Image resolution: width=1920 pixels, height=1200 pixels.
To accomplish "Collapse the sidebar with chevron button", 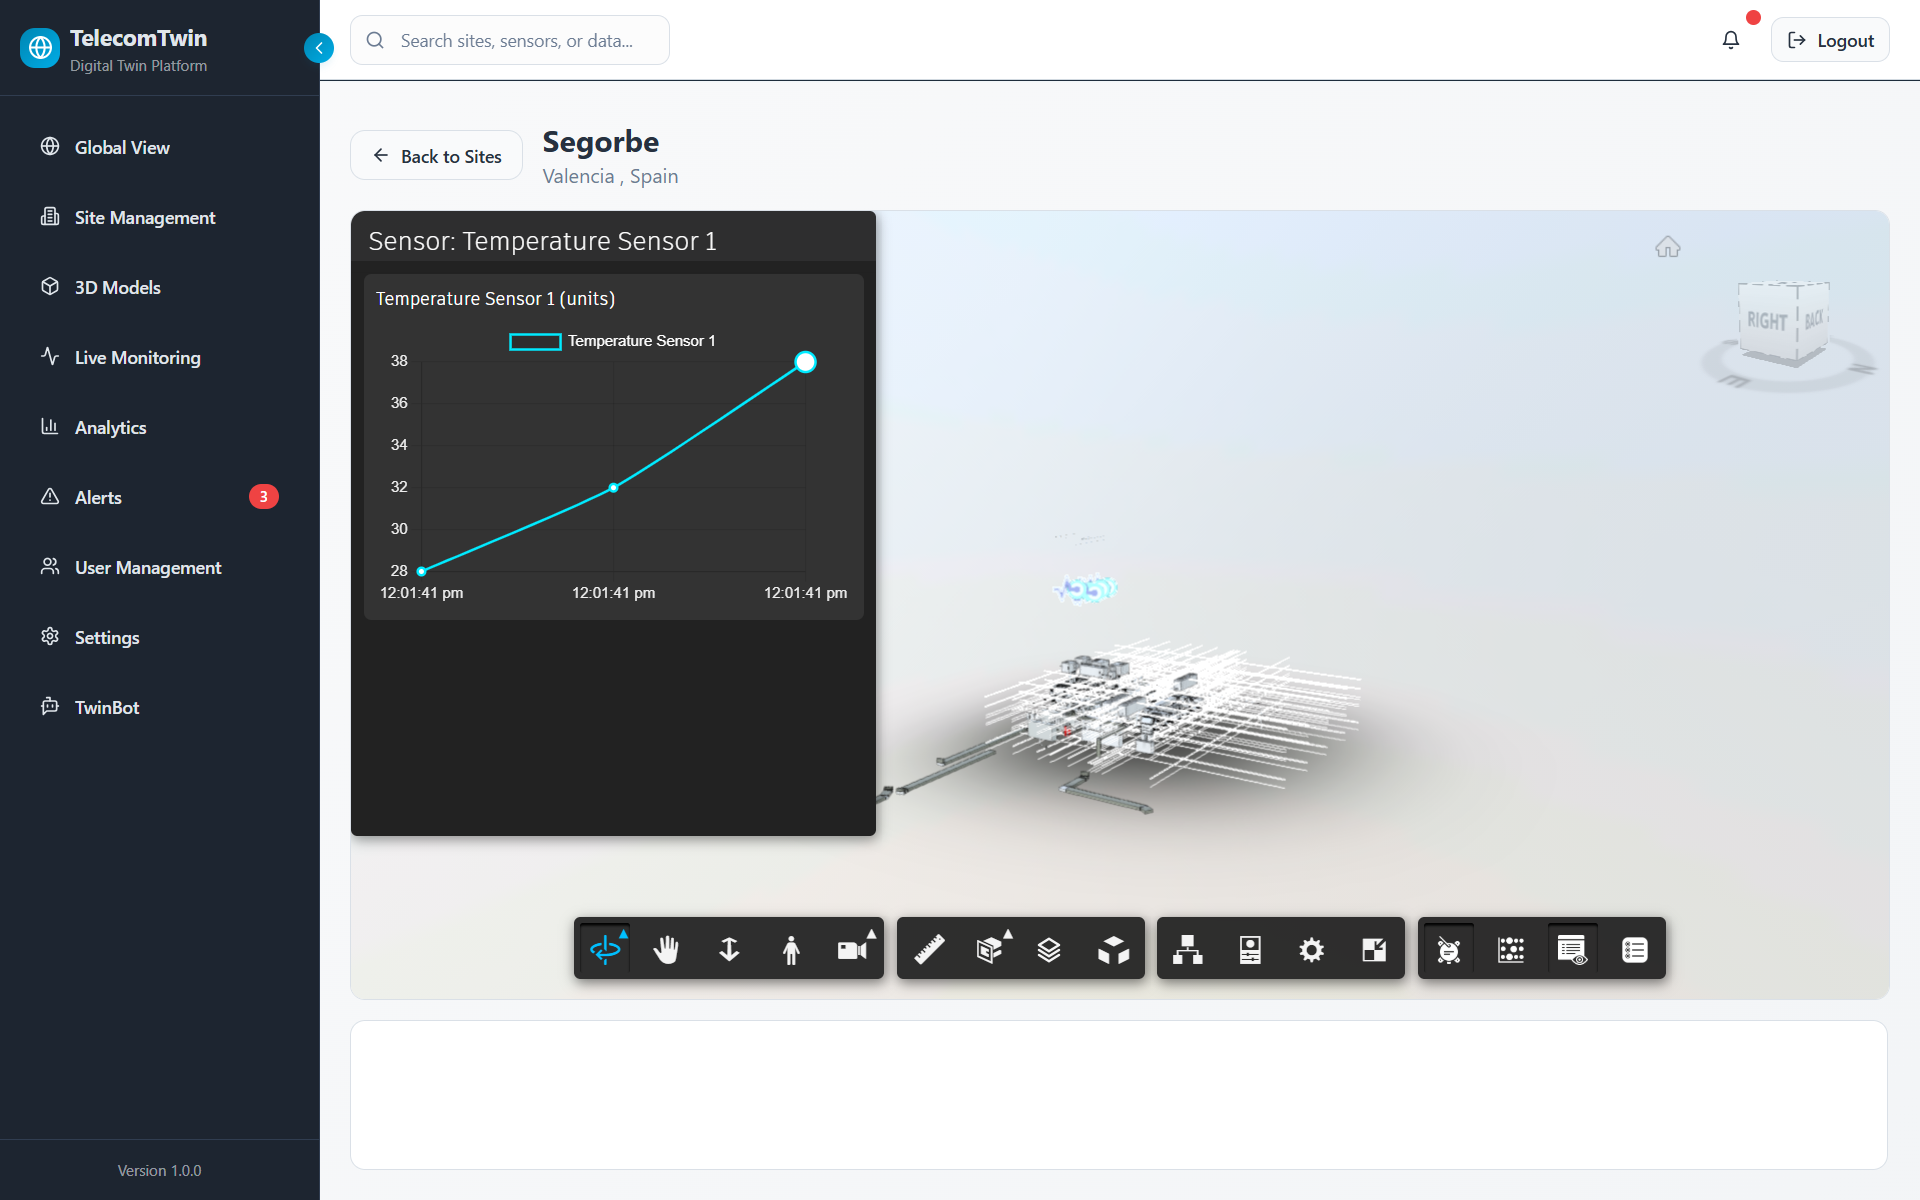I will coord(318,47).
